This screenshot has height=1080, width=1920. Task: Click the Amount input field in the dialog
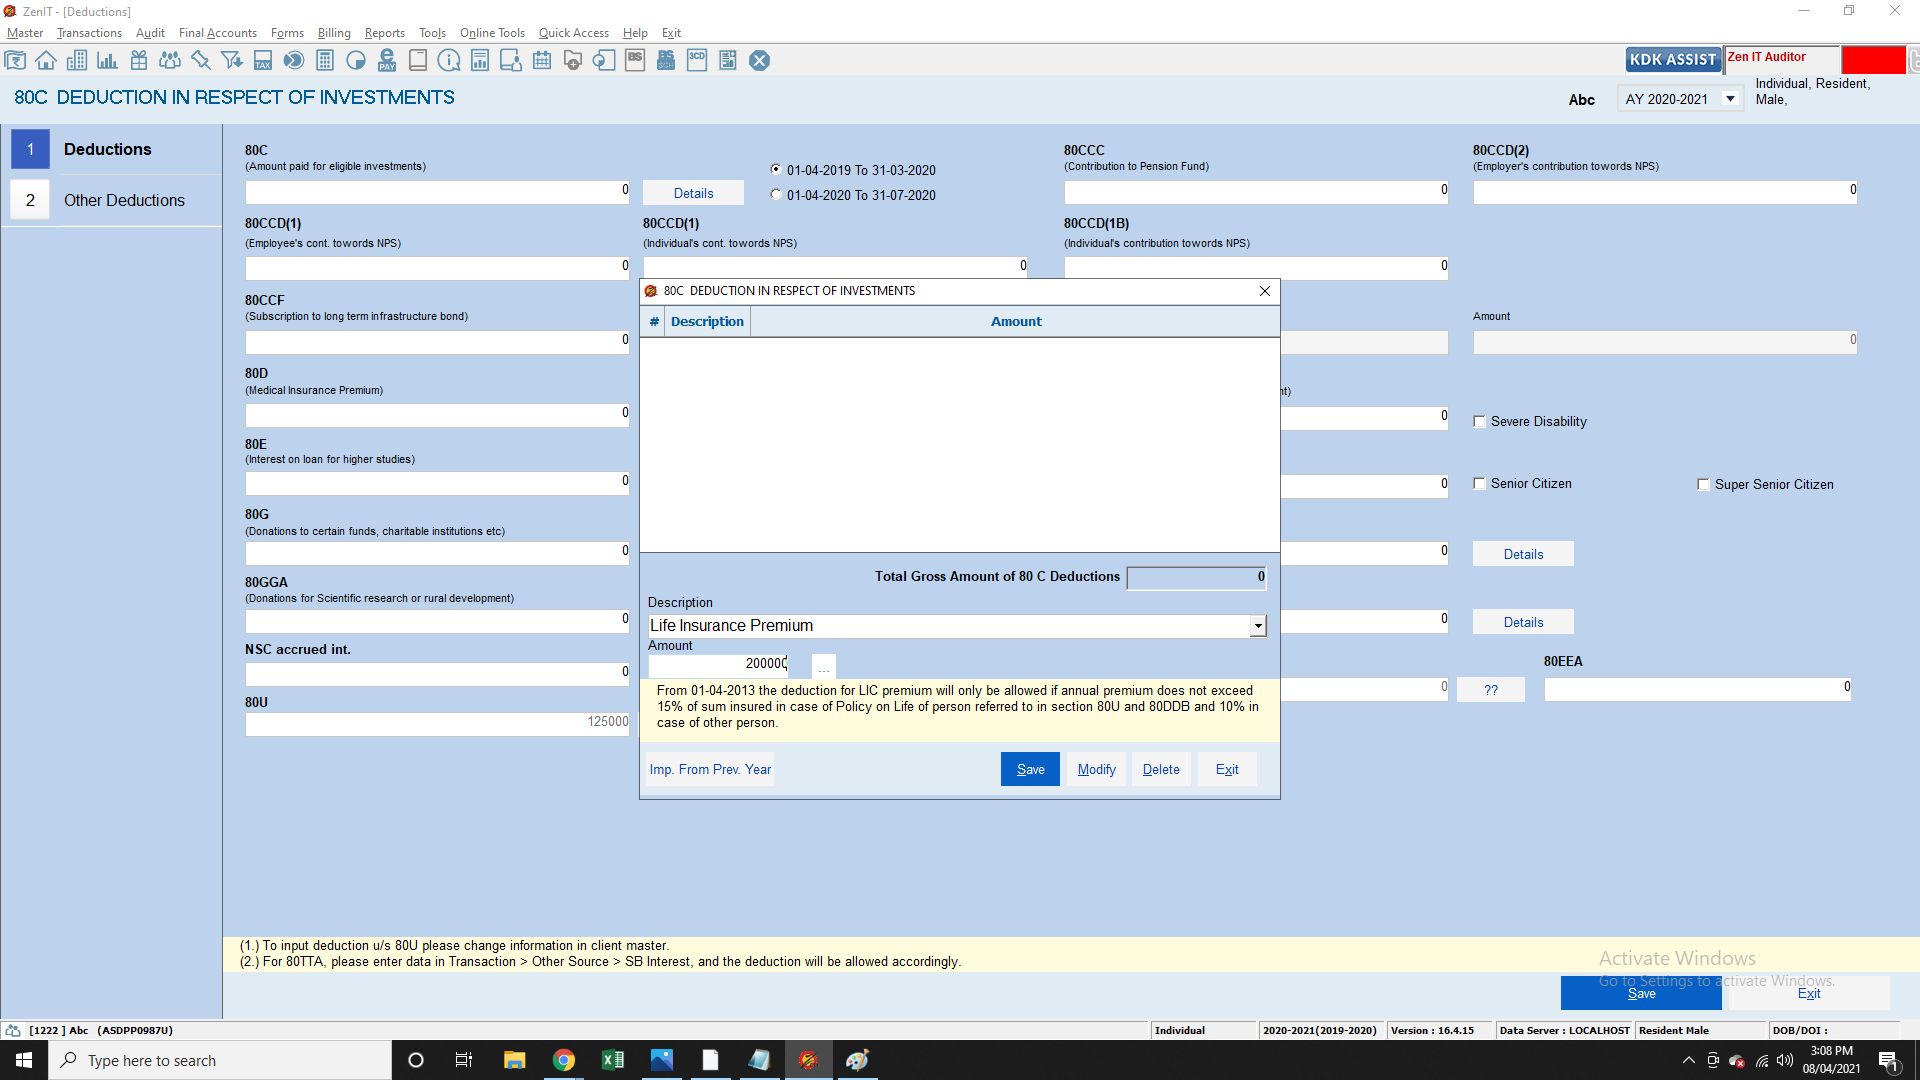pos(718,664)
